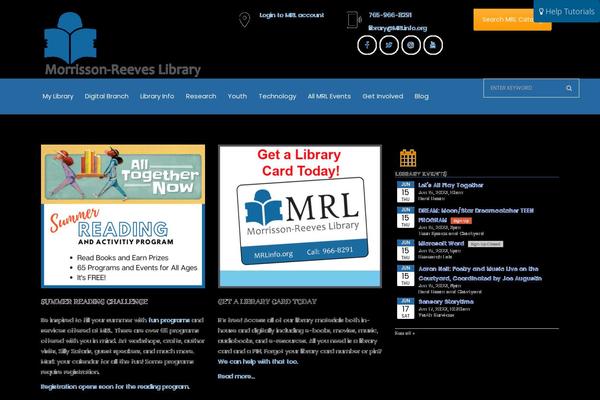This screenshot has width=600, height=400.
Task: Click Sign Up Closed badge for Microsoft Word
Action: coord(485,244)
